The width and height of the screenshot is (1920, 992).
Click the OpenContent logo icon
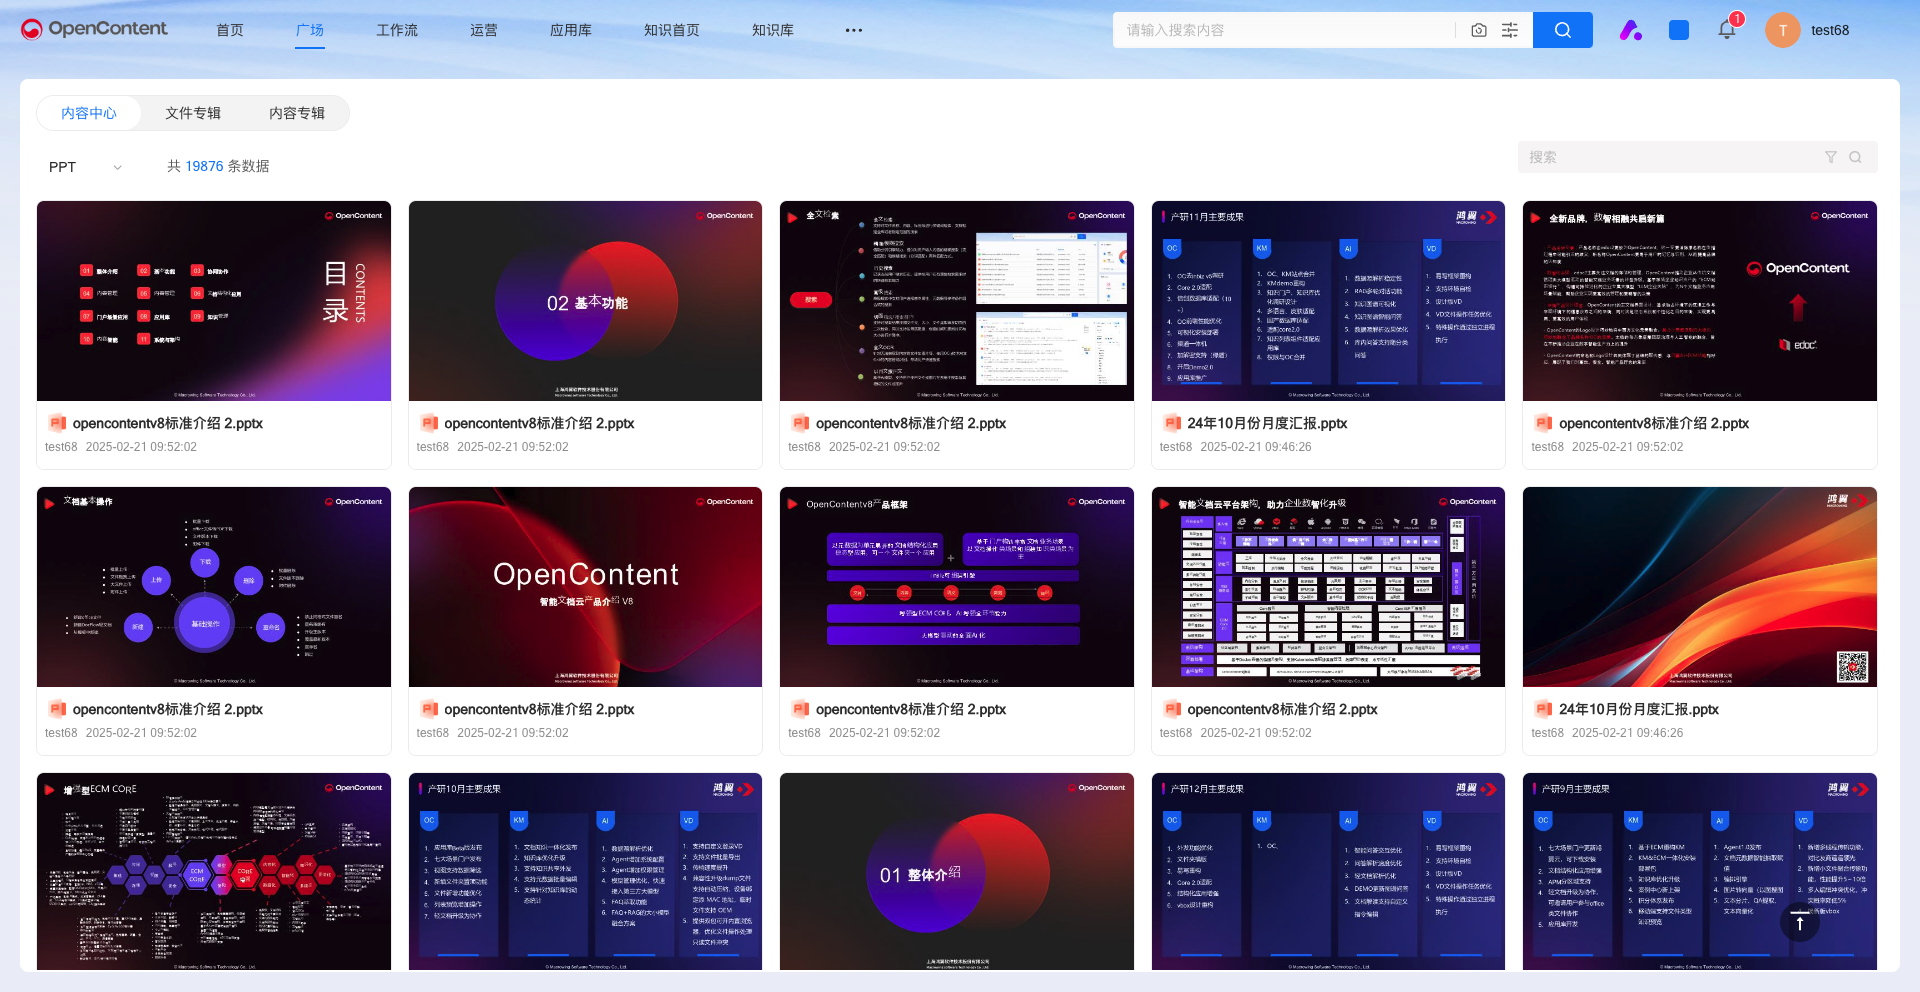point(32,30)
